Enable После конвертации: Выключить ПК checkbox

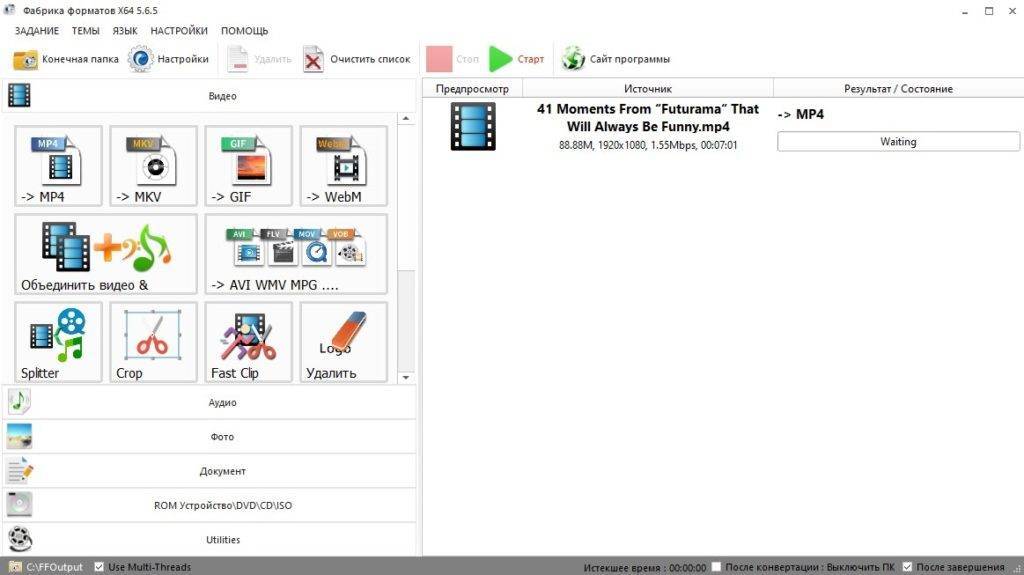[716, 567]
